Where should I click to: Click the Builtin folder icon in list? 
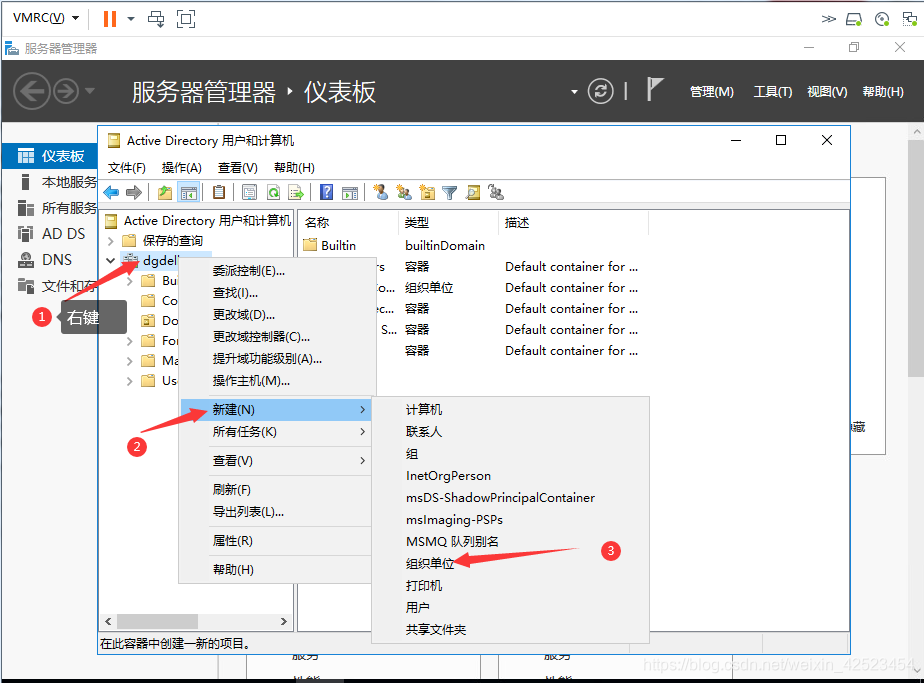point(310,245)
